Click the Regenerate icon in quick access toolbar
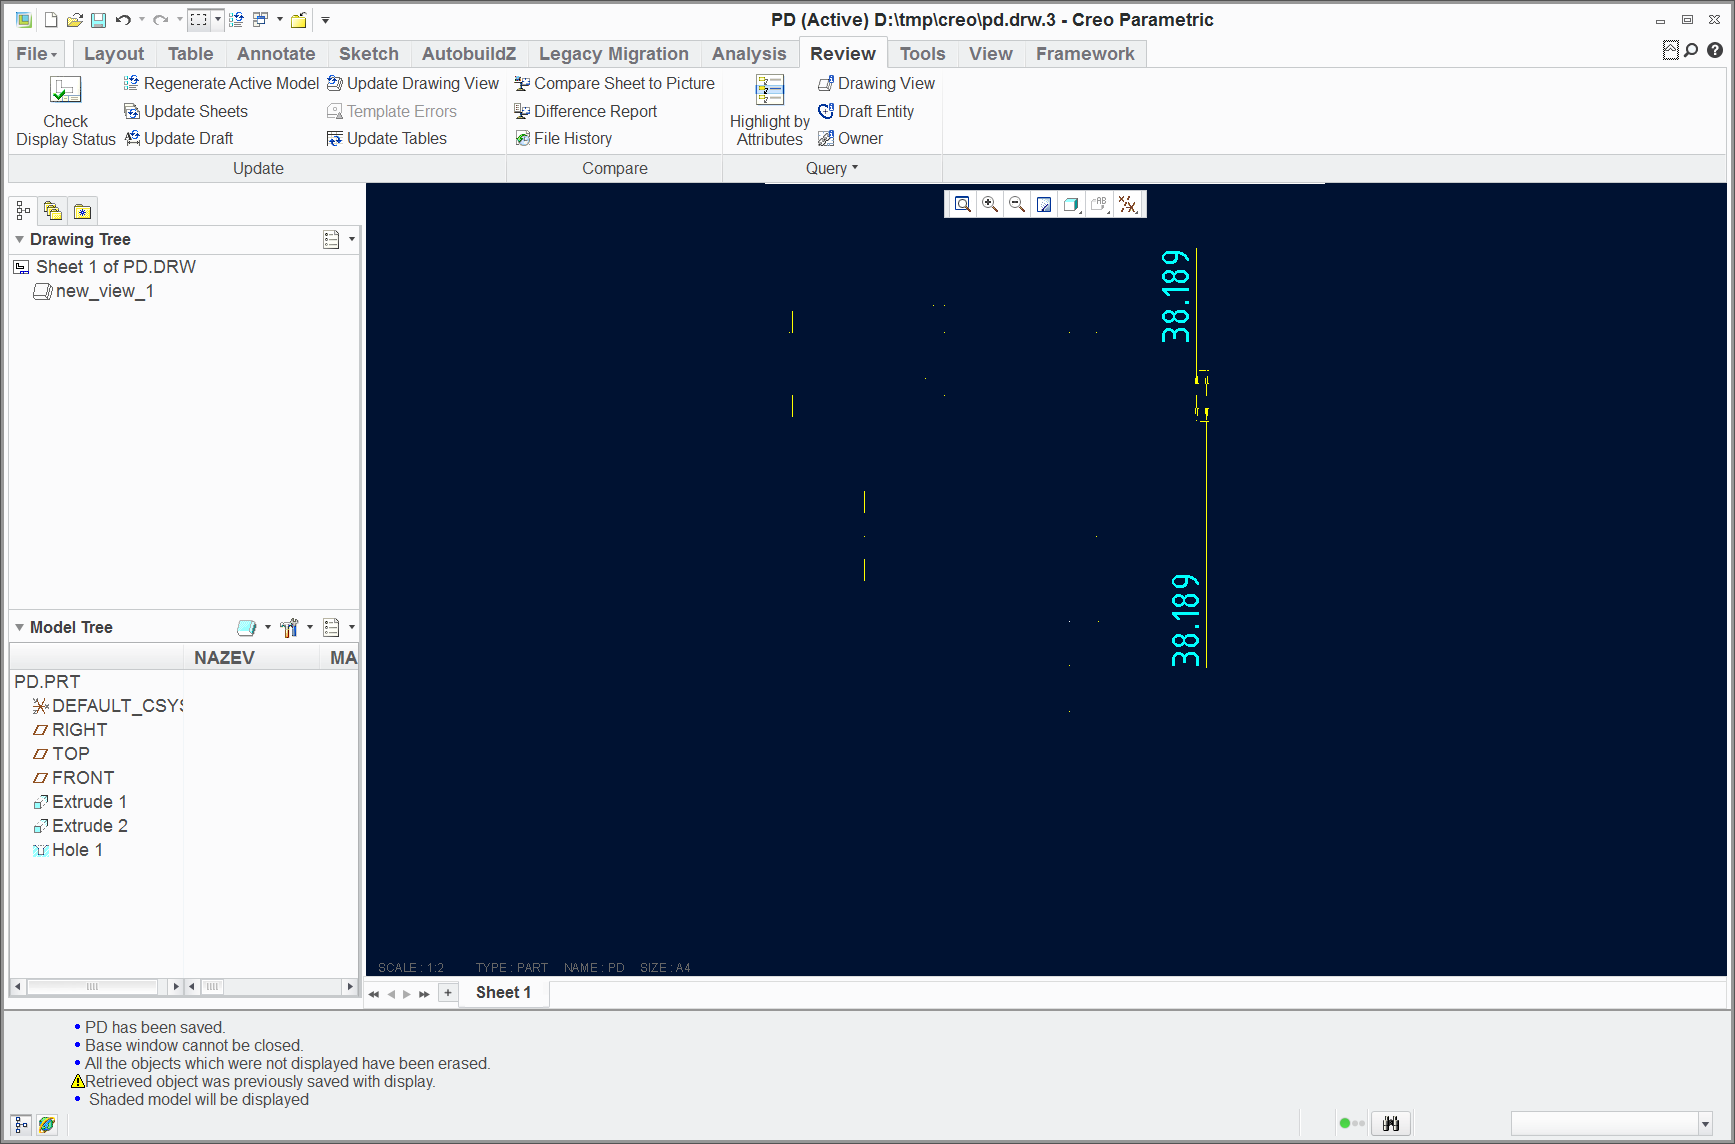 pyautogui.click(x=236, y=20)
